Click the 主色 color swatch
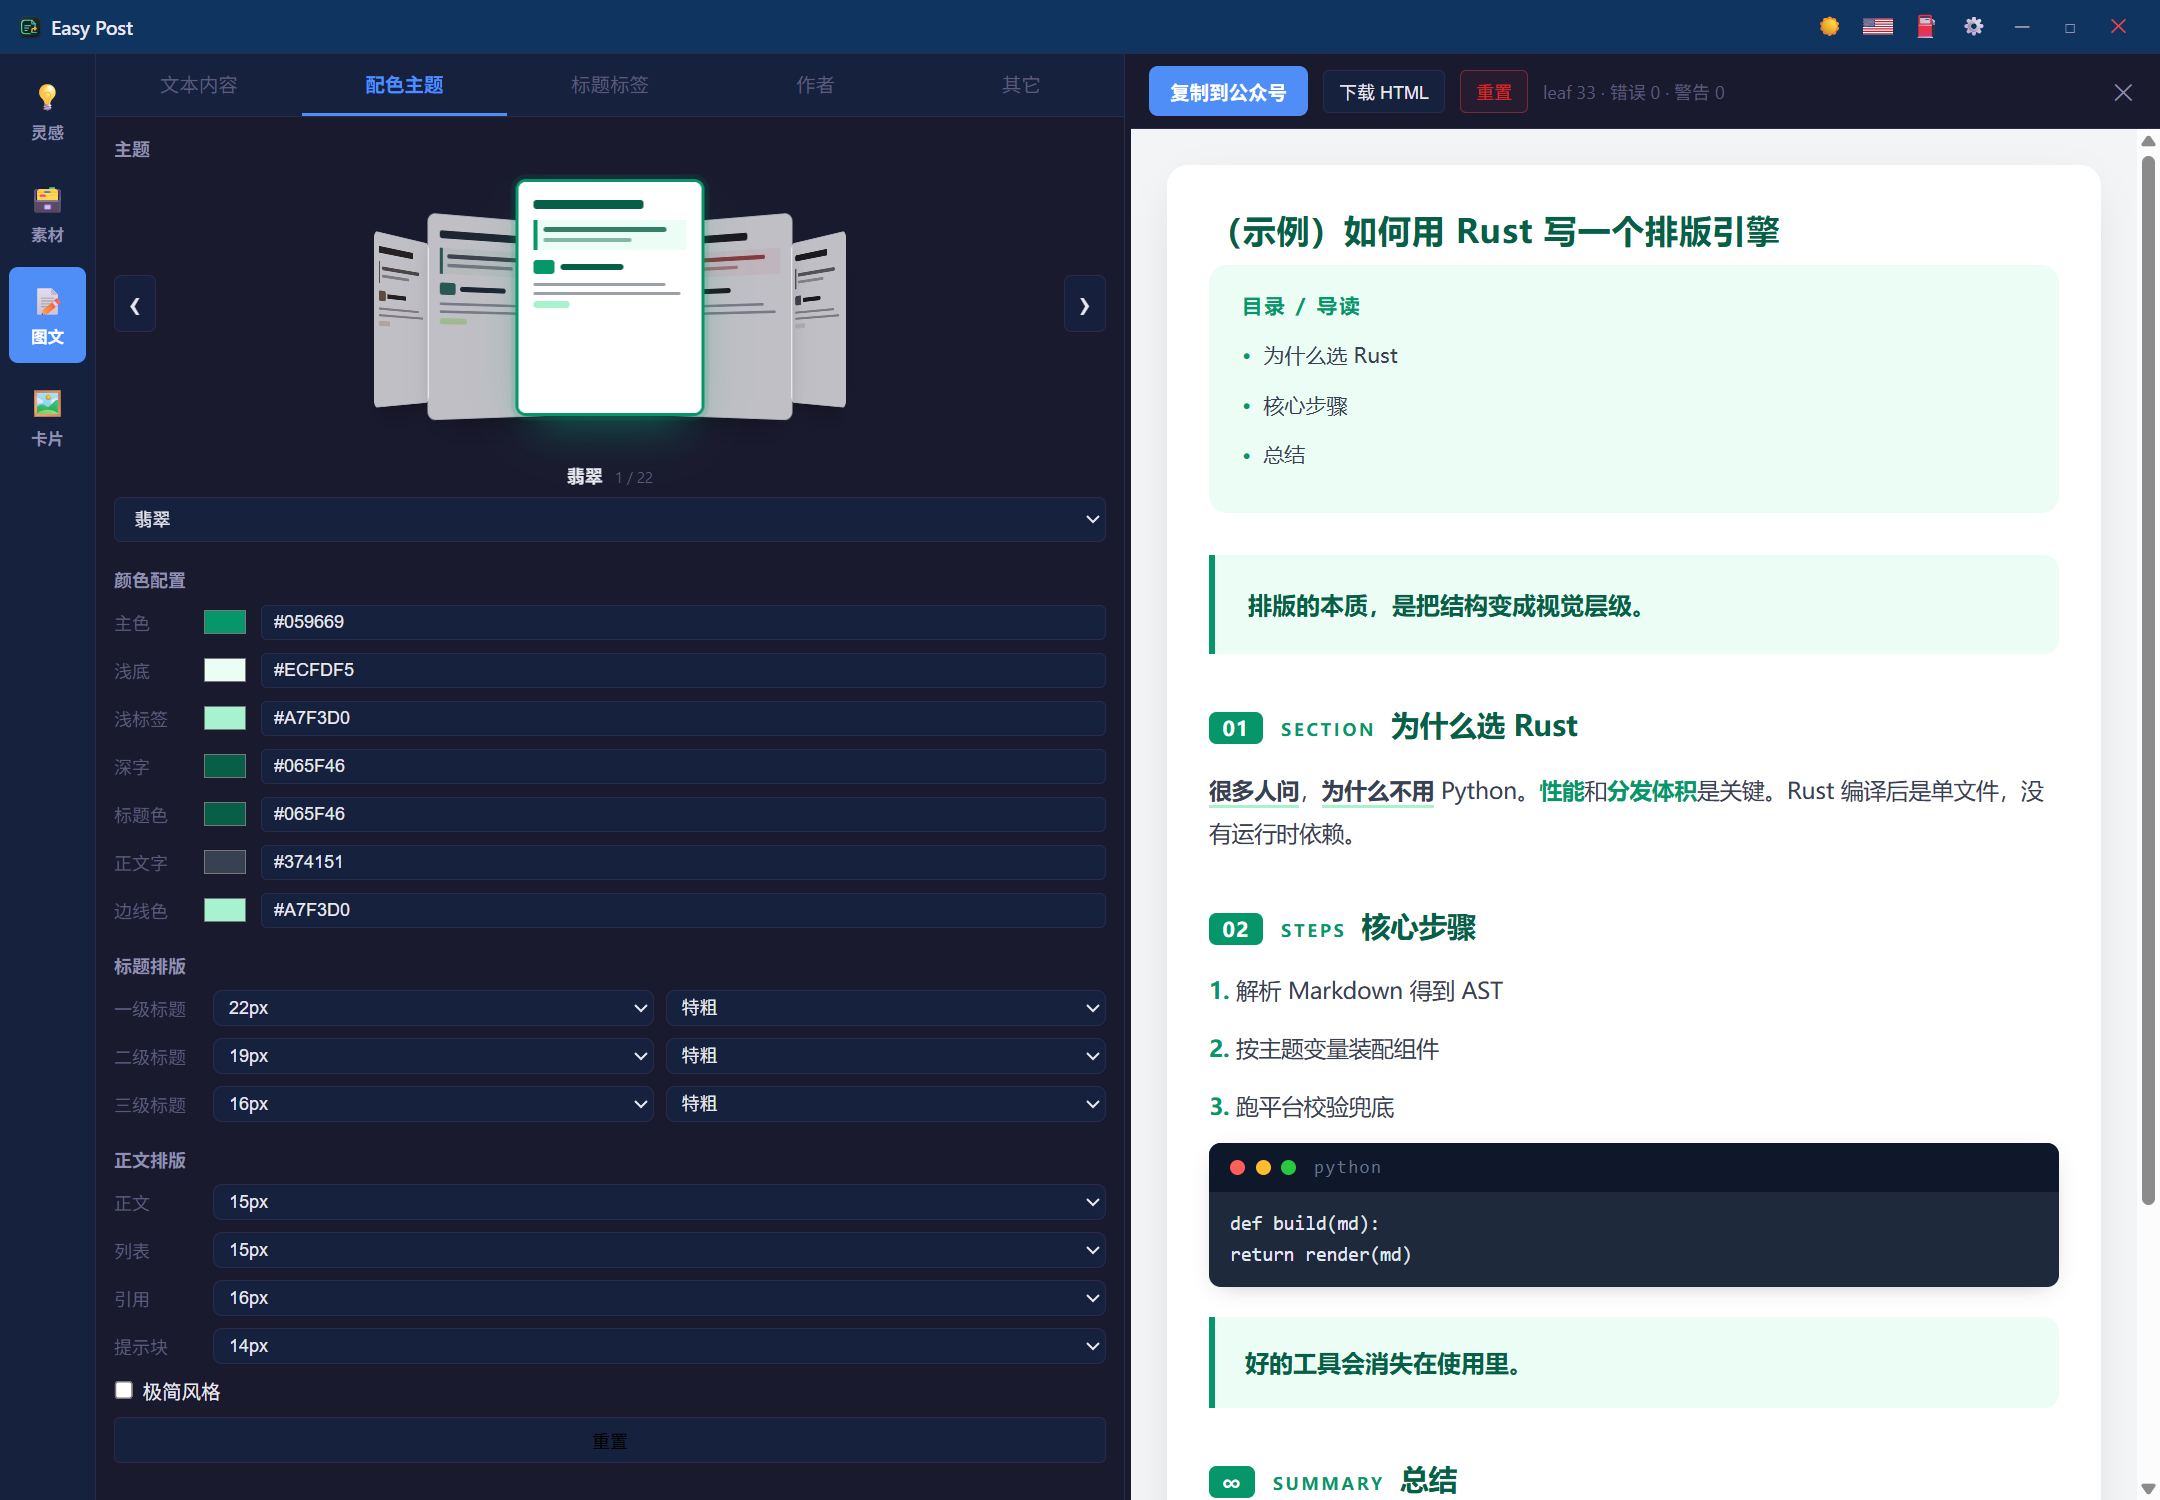The height and width of the screenshot is (1500, 2160). click(225, 622)
